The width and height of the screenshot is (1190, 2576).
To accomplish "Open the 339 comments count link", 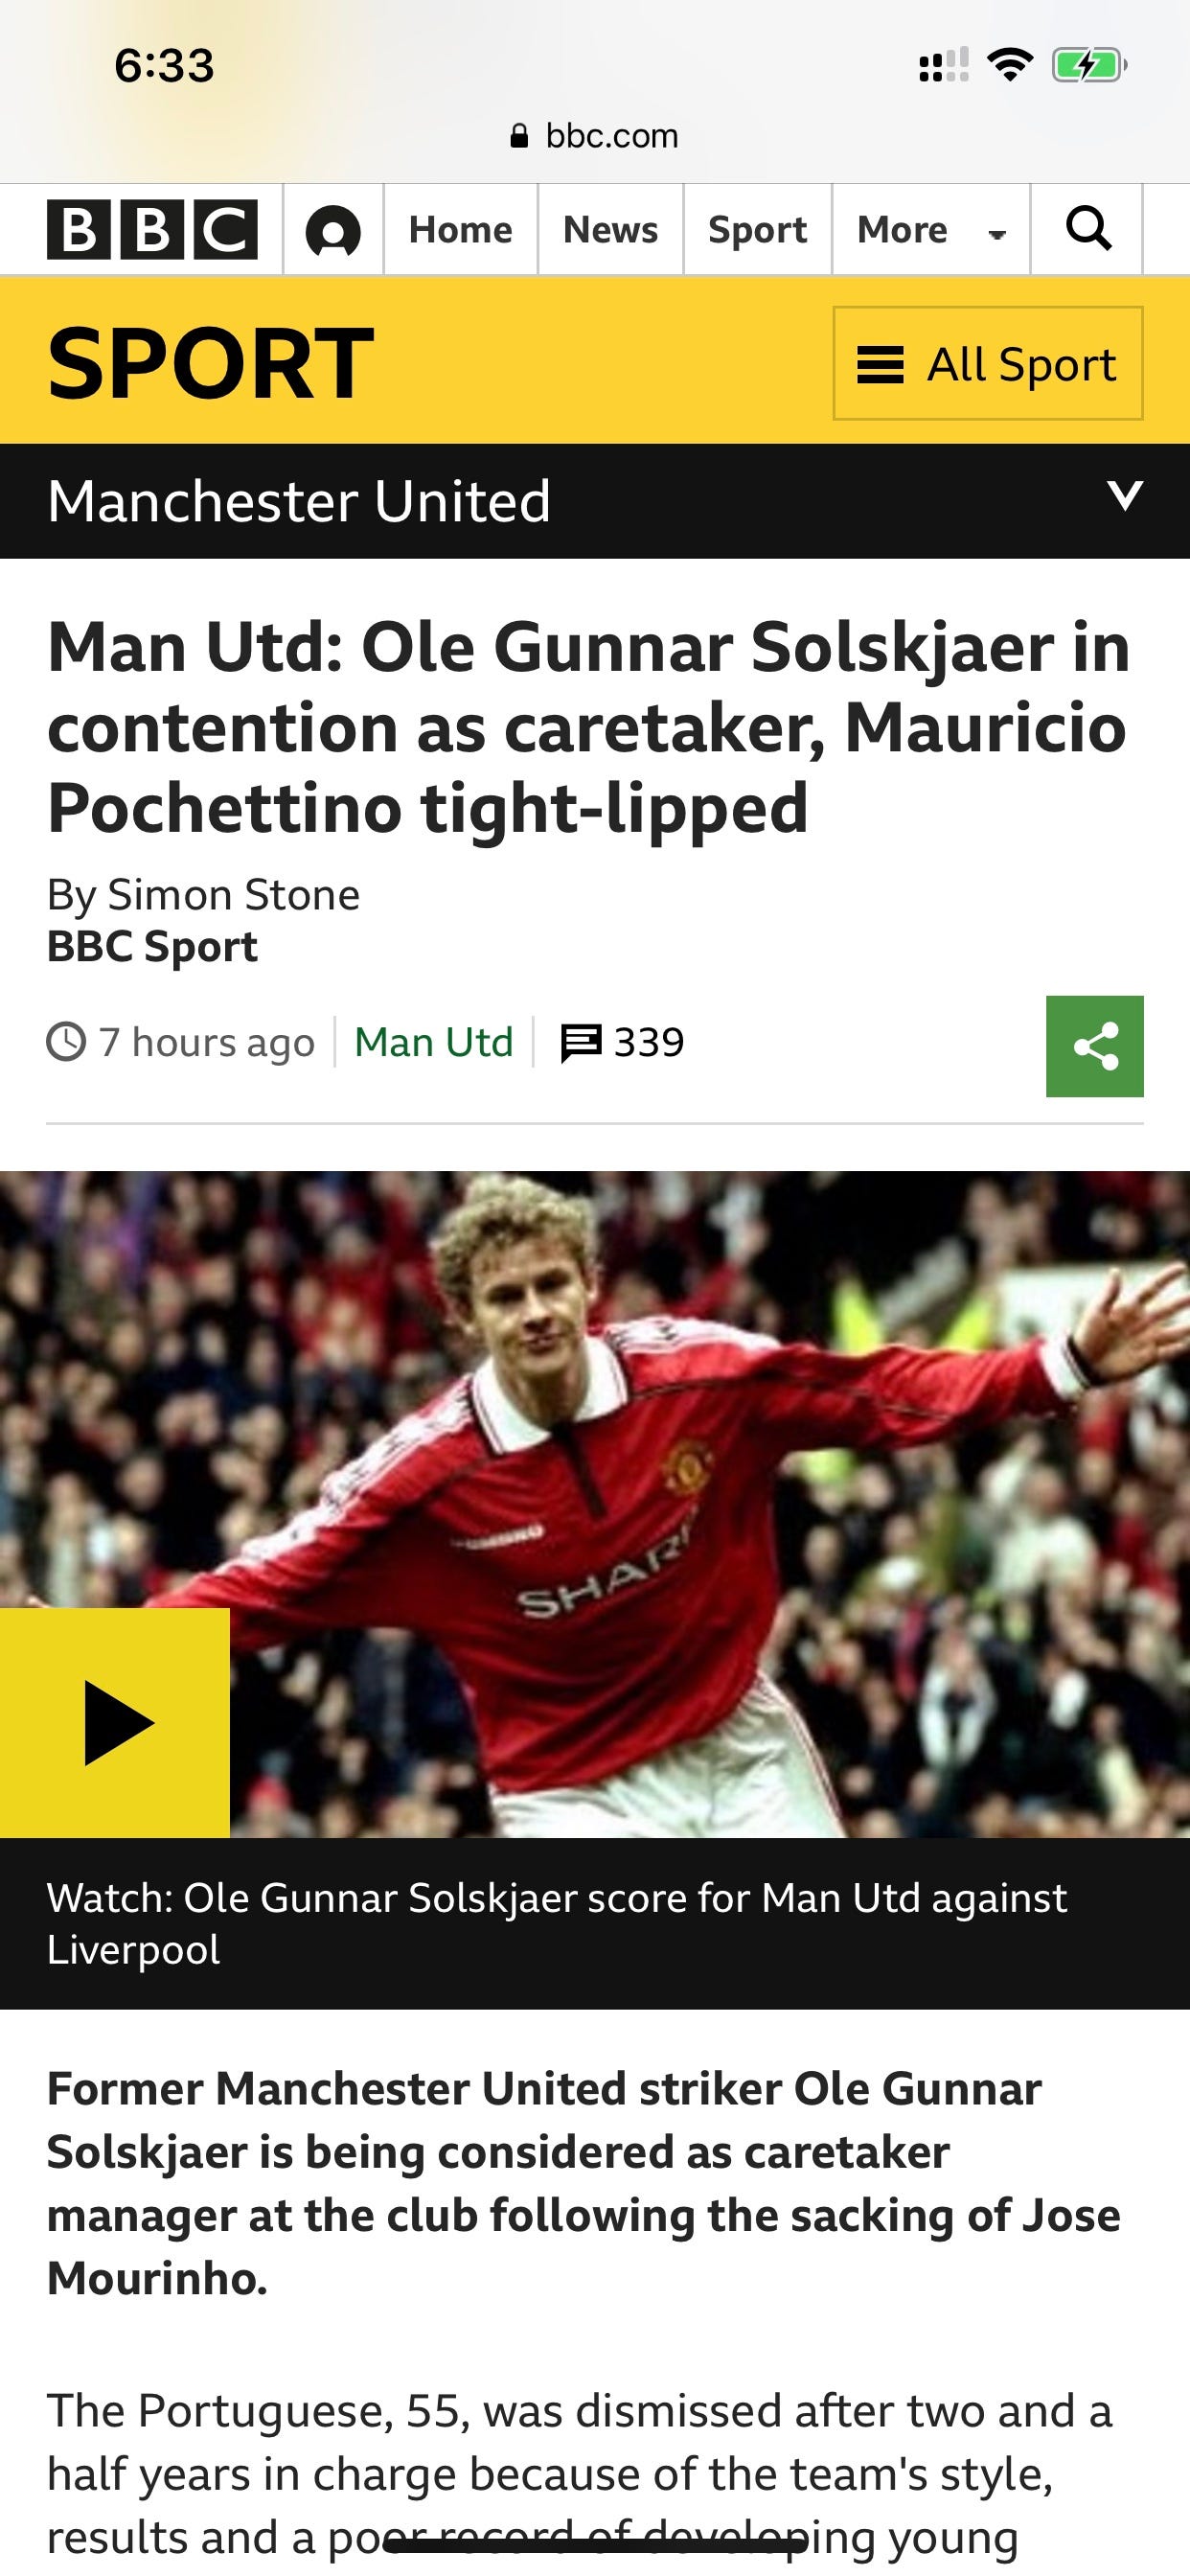I will pyautogui.click(x=649, y=1042).
